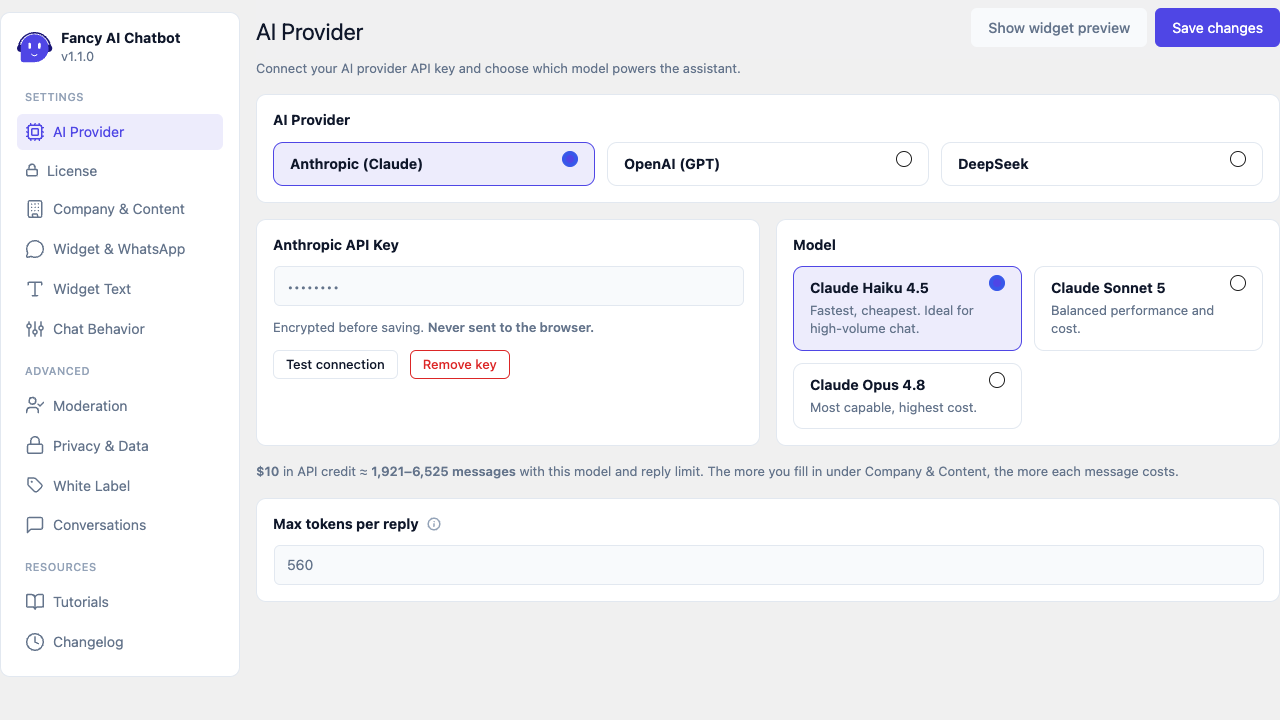Viewport: 1280px width, 720px height.
Task: Open the AI Provider settings page
Action: tap(120, 132)
